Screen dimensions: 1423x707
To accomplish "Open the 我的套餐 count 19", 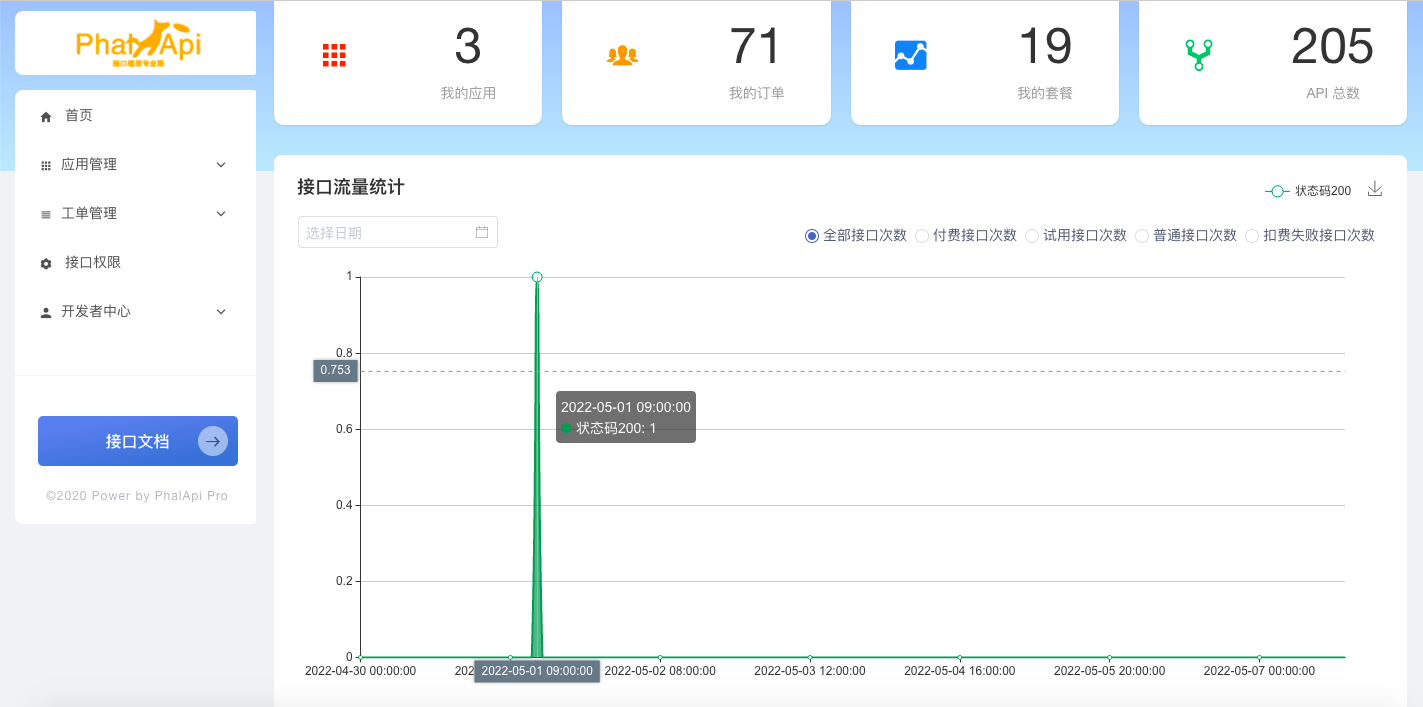I will click(1045, 46).
